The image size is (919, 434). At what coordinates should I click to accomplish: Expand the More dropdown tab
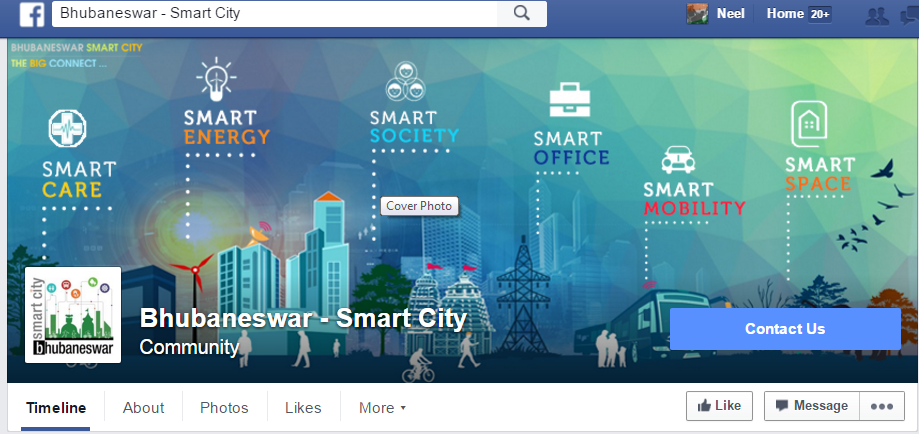coord(382,408)
